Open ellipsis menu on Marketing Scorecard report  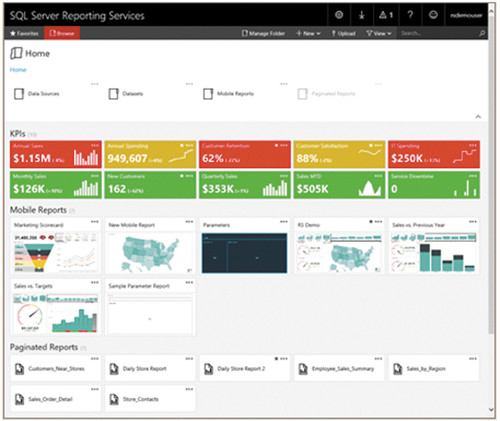(x=95, y=221)
